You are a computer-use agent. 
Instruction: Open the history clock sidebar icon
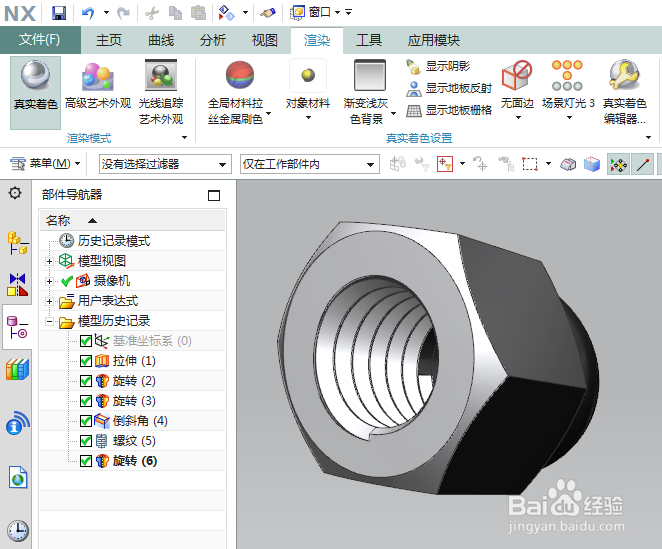18,530
